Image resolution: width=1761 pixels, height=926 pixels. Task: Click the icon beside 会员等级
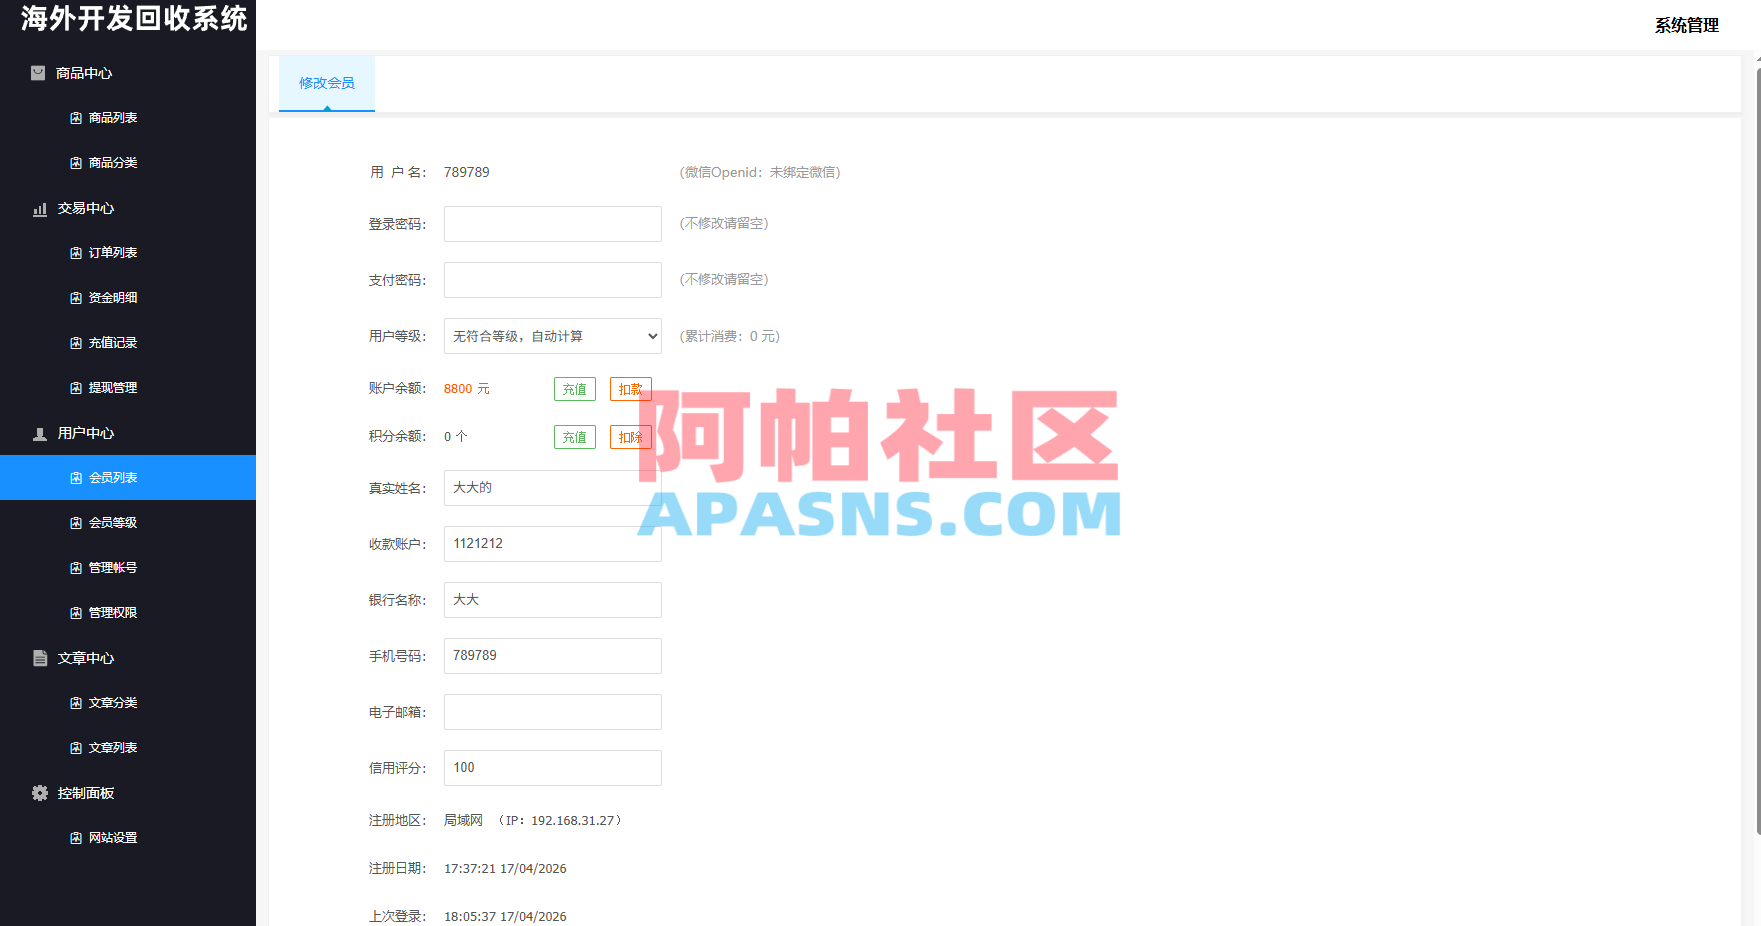pyautogui.click(x=76, y=523)
